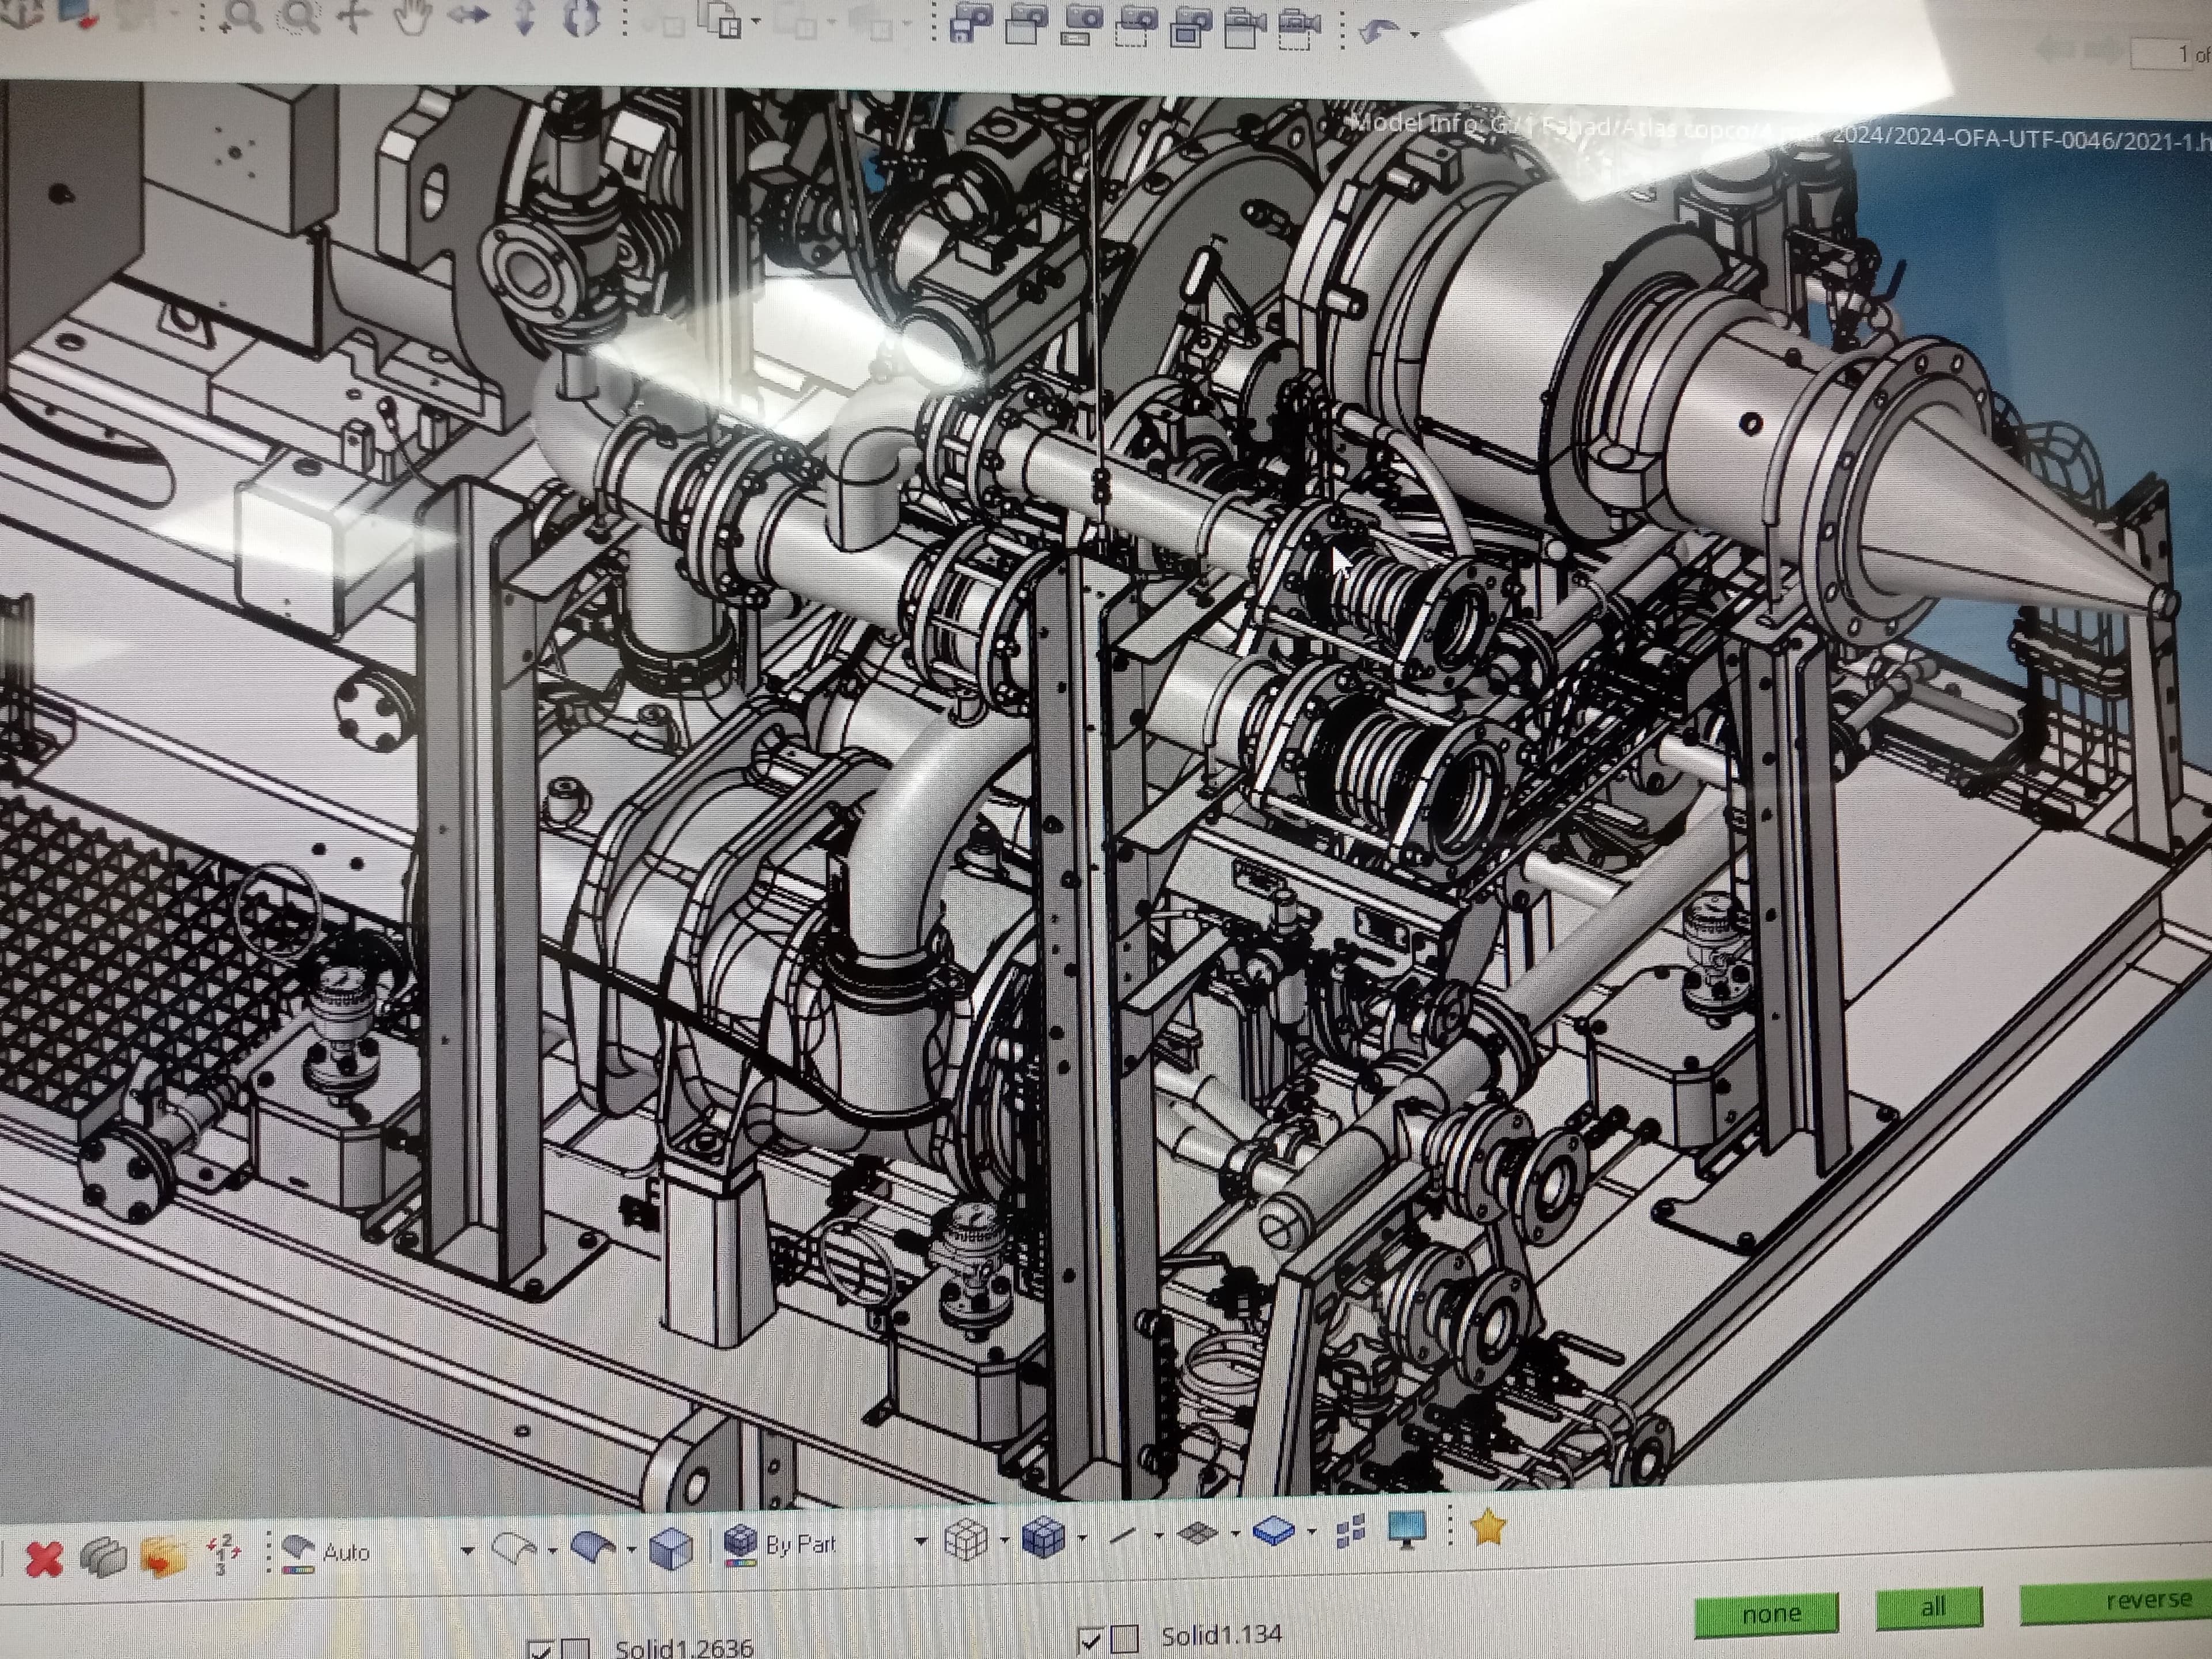The image size is (2212, 1659).
Task: Click the solid blue grid cube icon
Action: pyautogui.click(x=1043, y=1538)
